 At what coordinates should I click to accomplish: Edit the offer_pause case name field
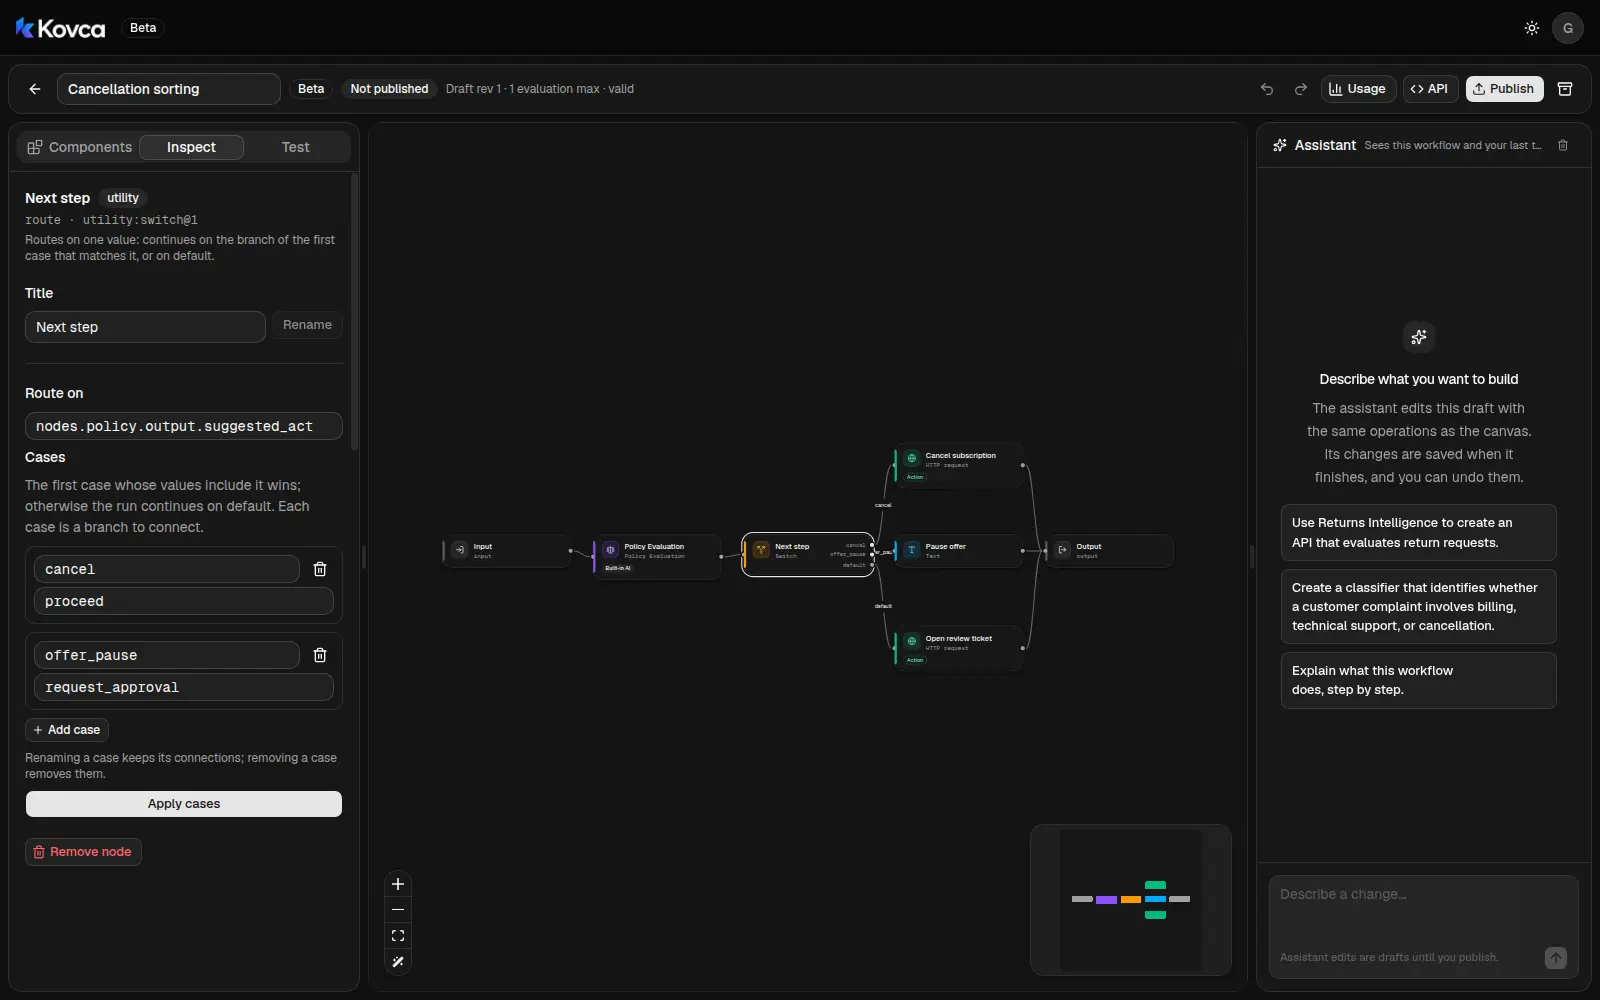167,655
